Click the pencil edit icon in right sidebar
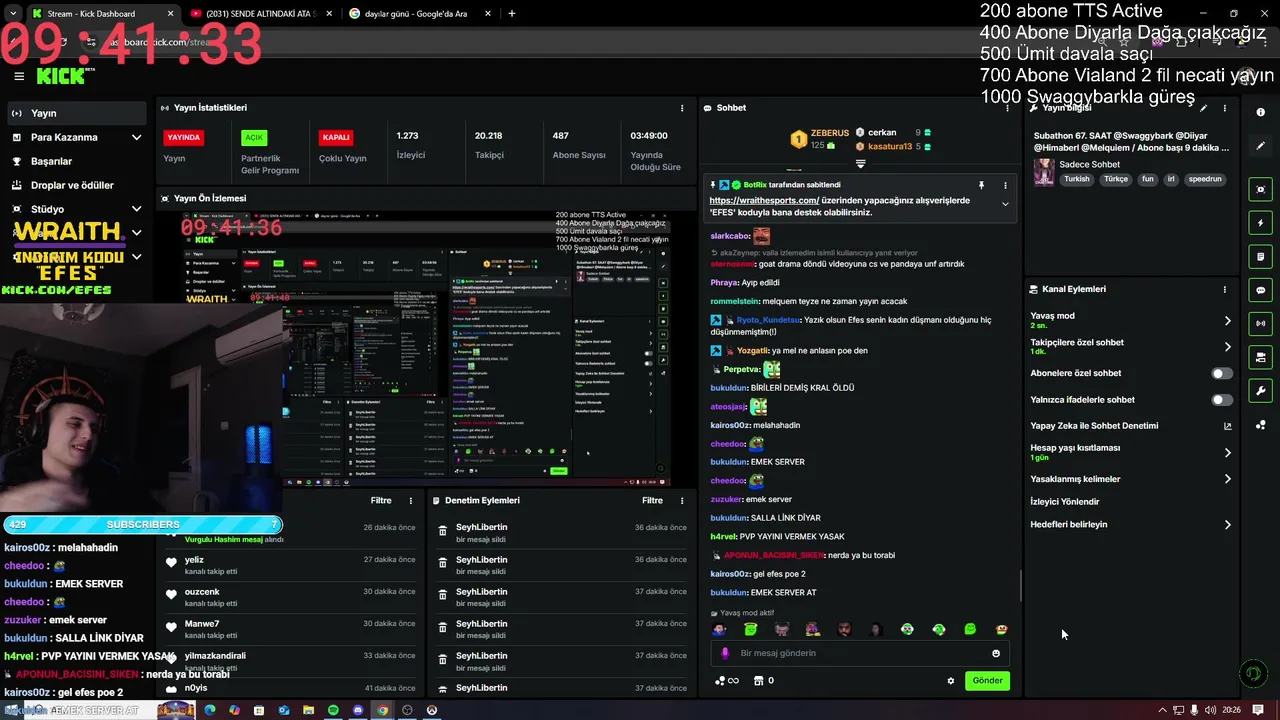Screen dimensions: 1280x720 1261,146
